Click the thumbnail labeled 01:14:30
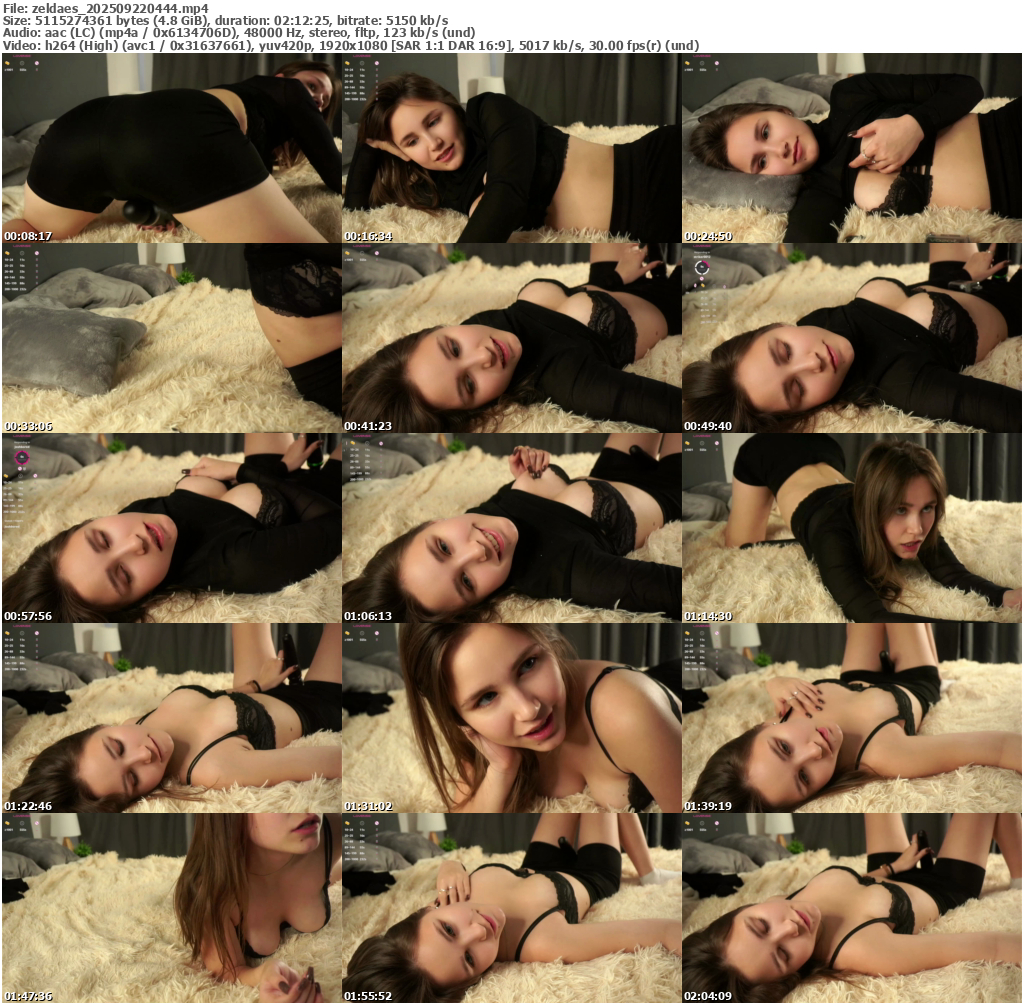This screenshot has height=1003, width=1024. (851, 528)
